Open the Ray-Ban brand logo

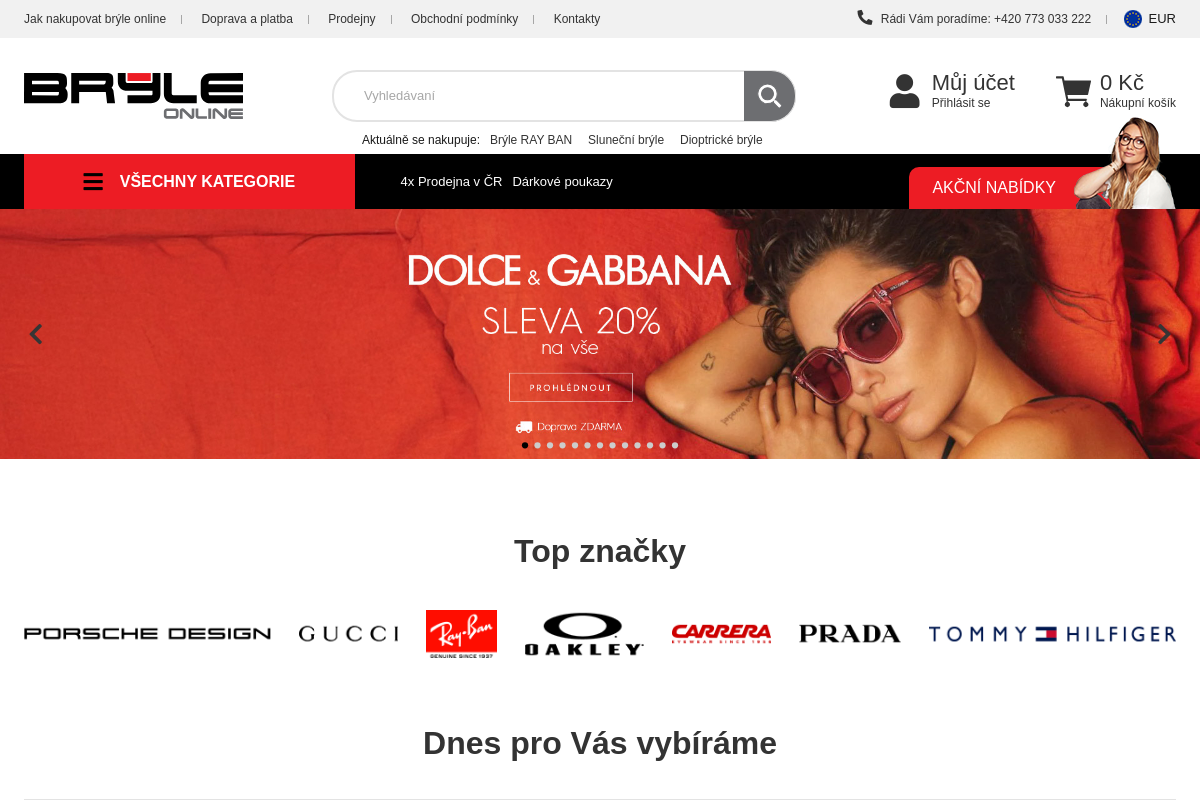(461, 634)
